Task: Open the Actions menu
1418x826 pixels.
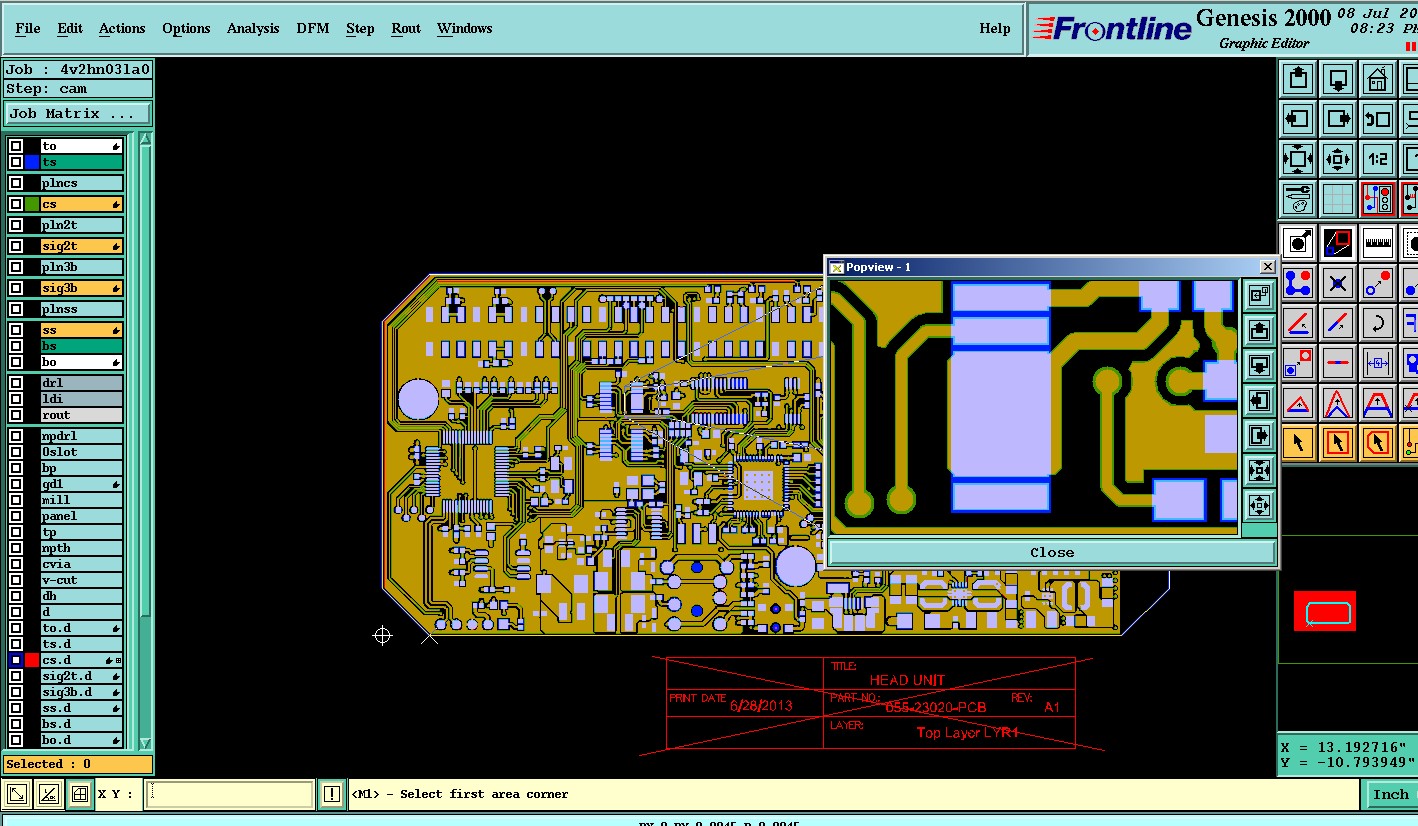Action: pos(122,28)
